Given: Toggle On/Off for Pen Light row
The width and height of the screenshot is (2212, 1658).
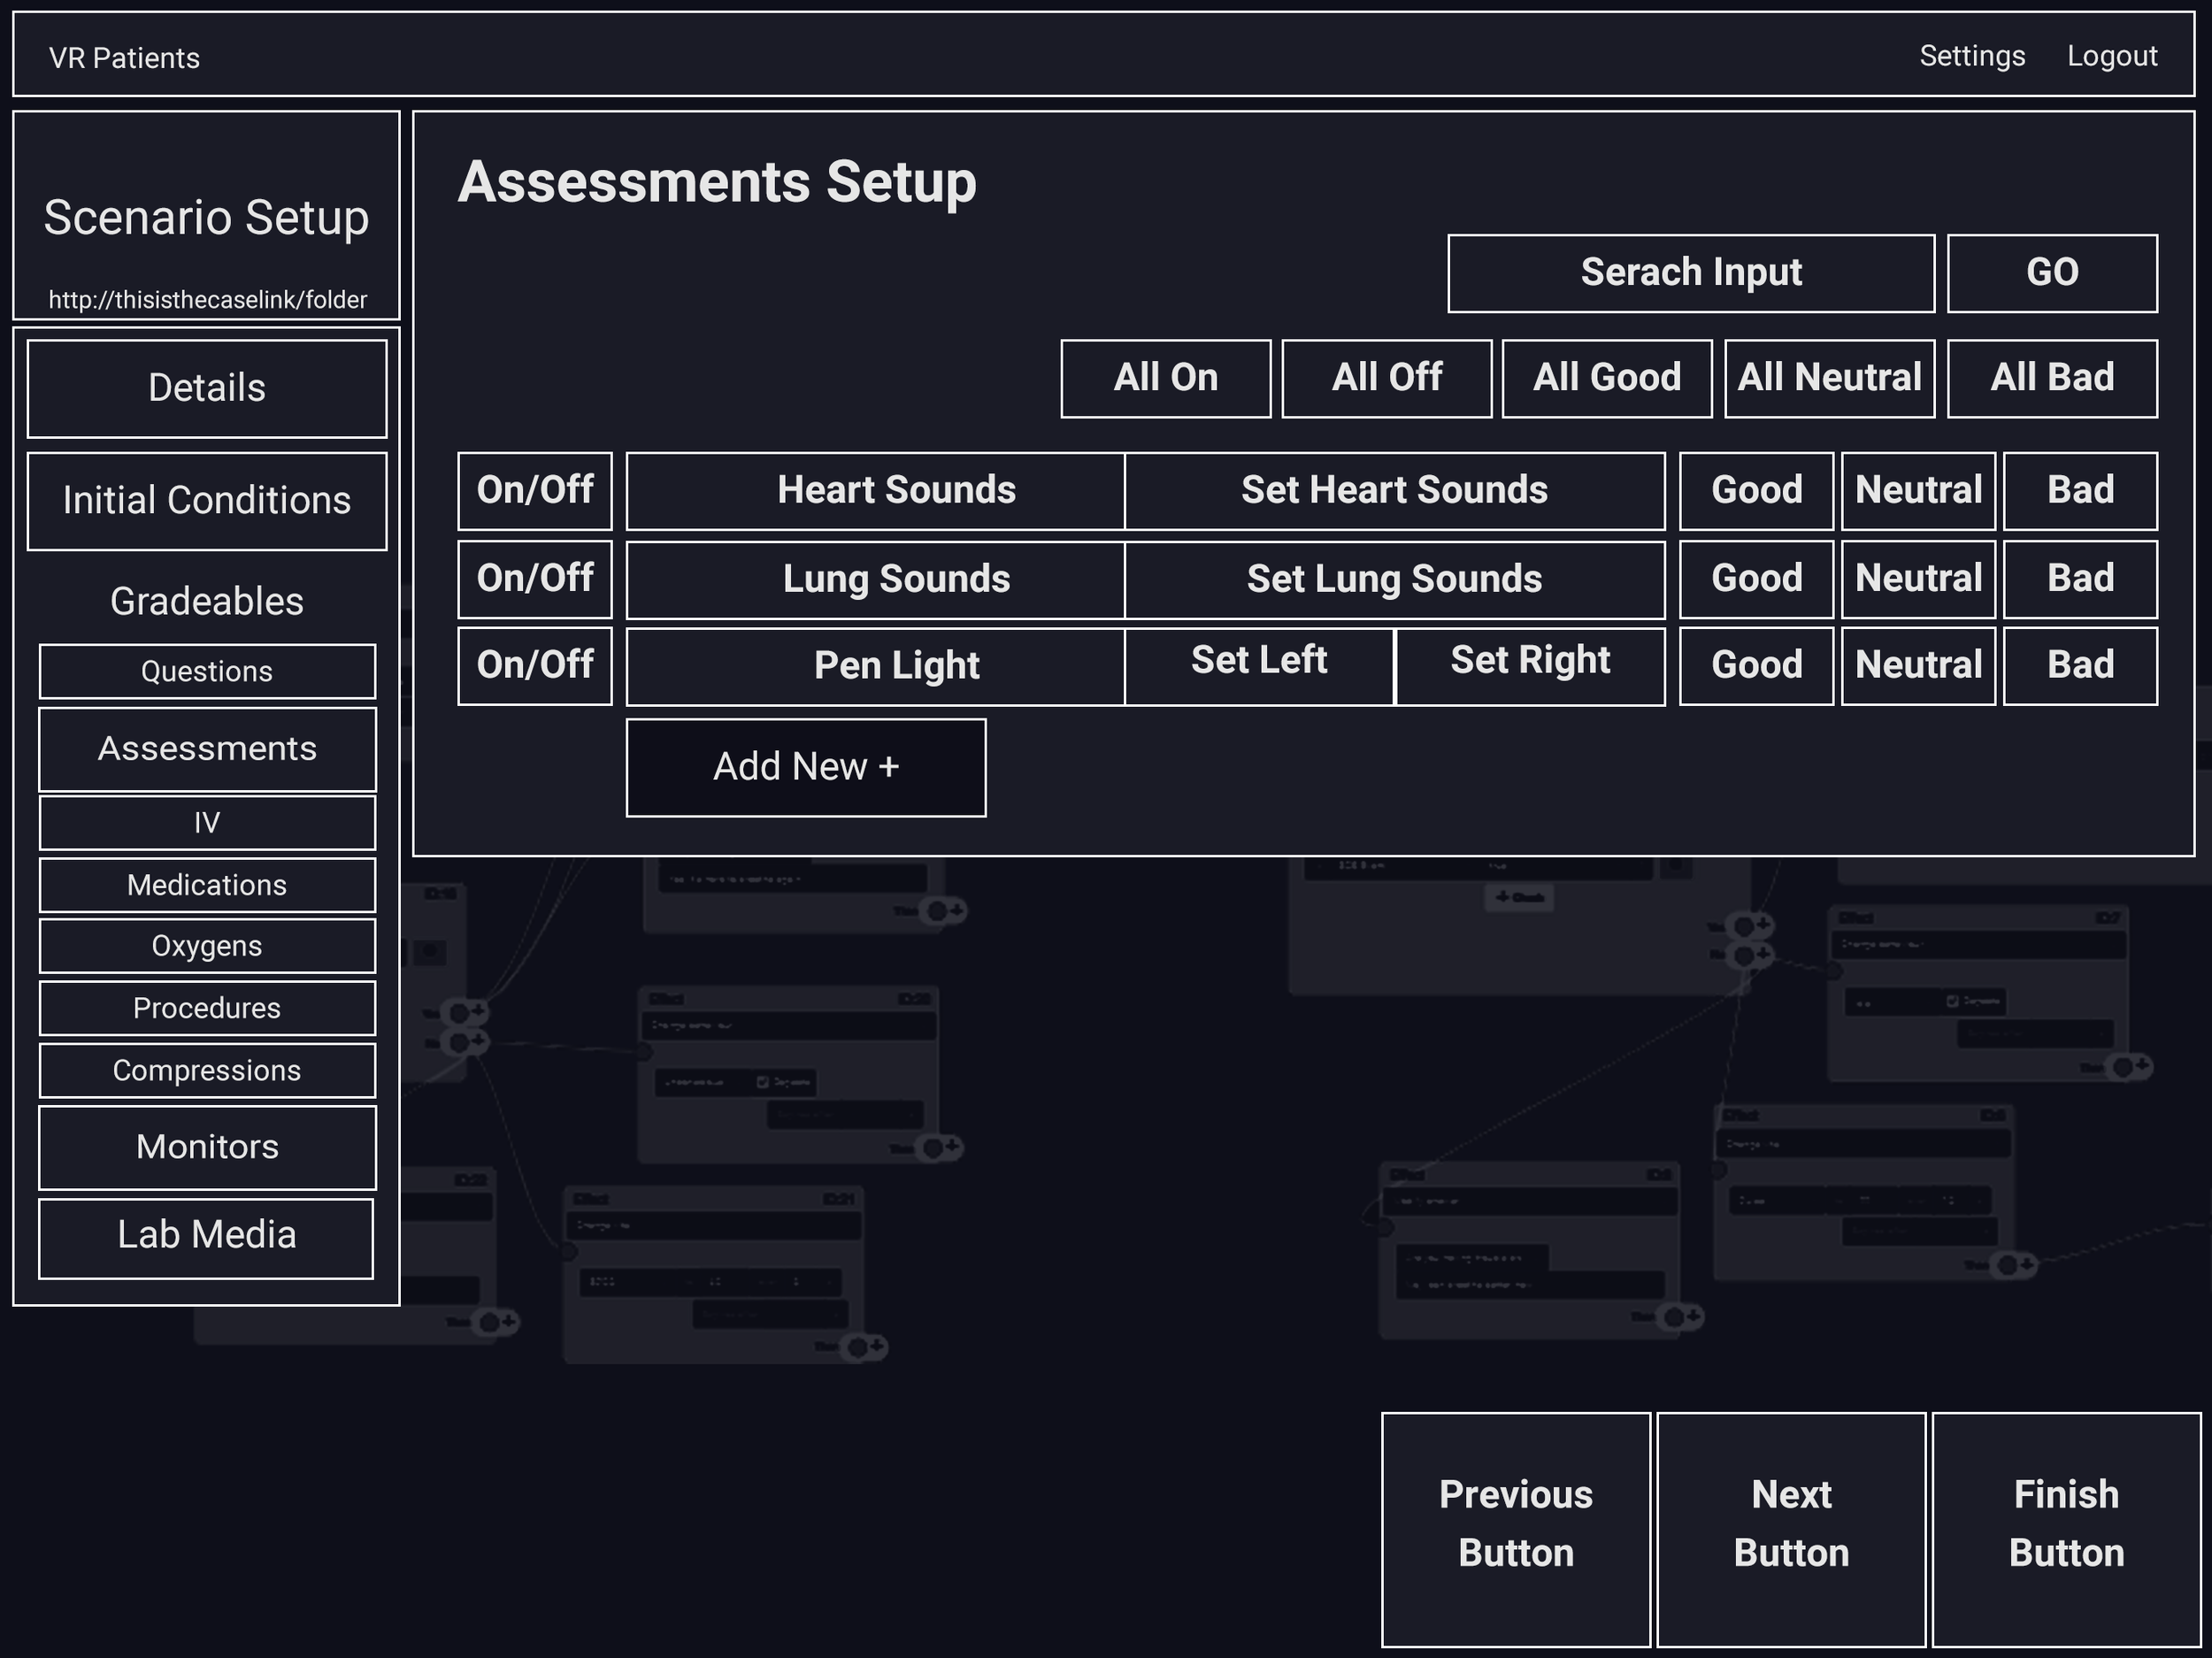Looking at the screenshot, I should click(x=535, y=665).
